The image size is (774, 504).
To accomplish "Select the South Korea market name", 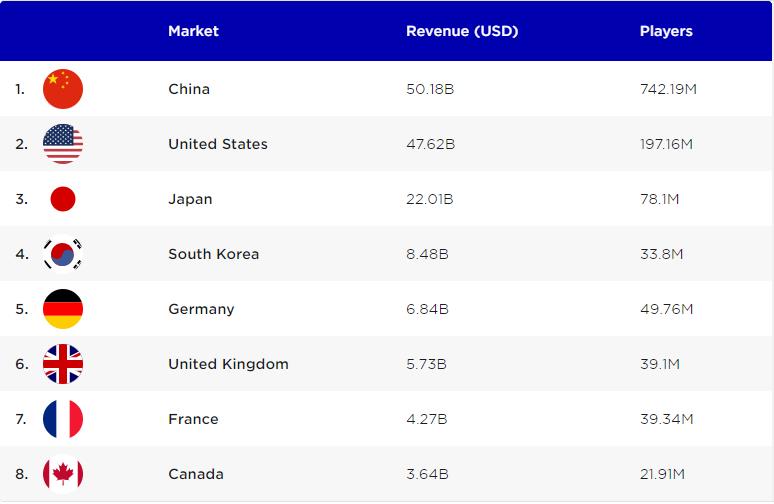I will [x=213, y=254].
